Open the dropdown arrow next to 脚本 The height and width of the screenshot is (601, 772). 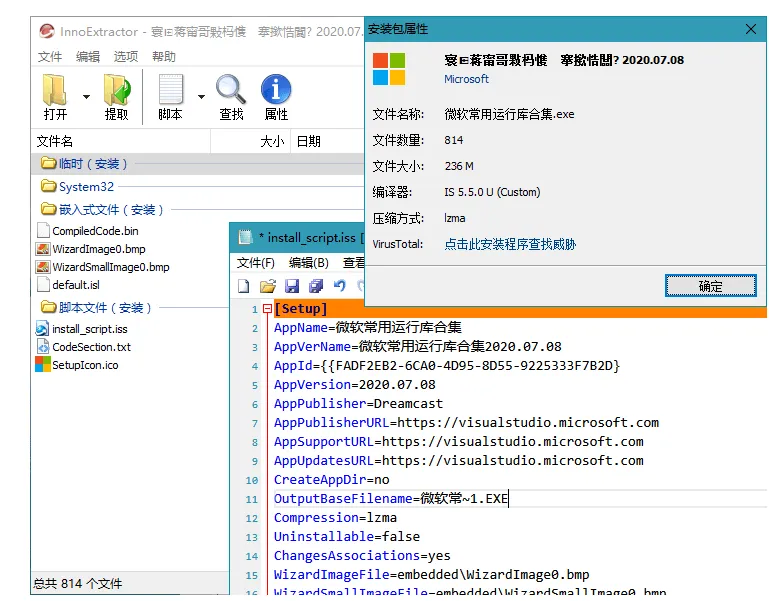(201, 96)
